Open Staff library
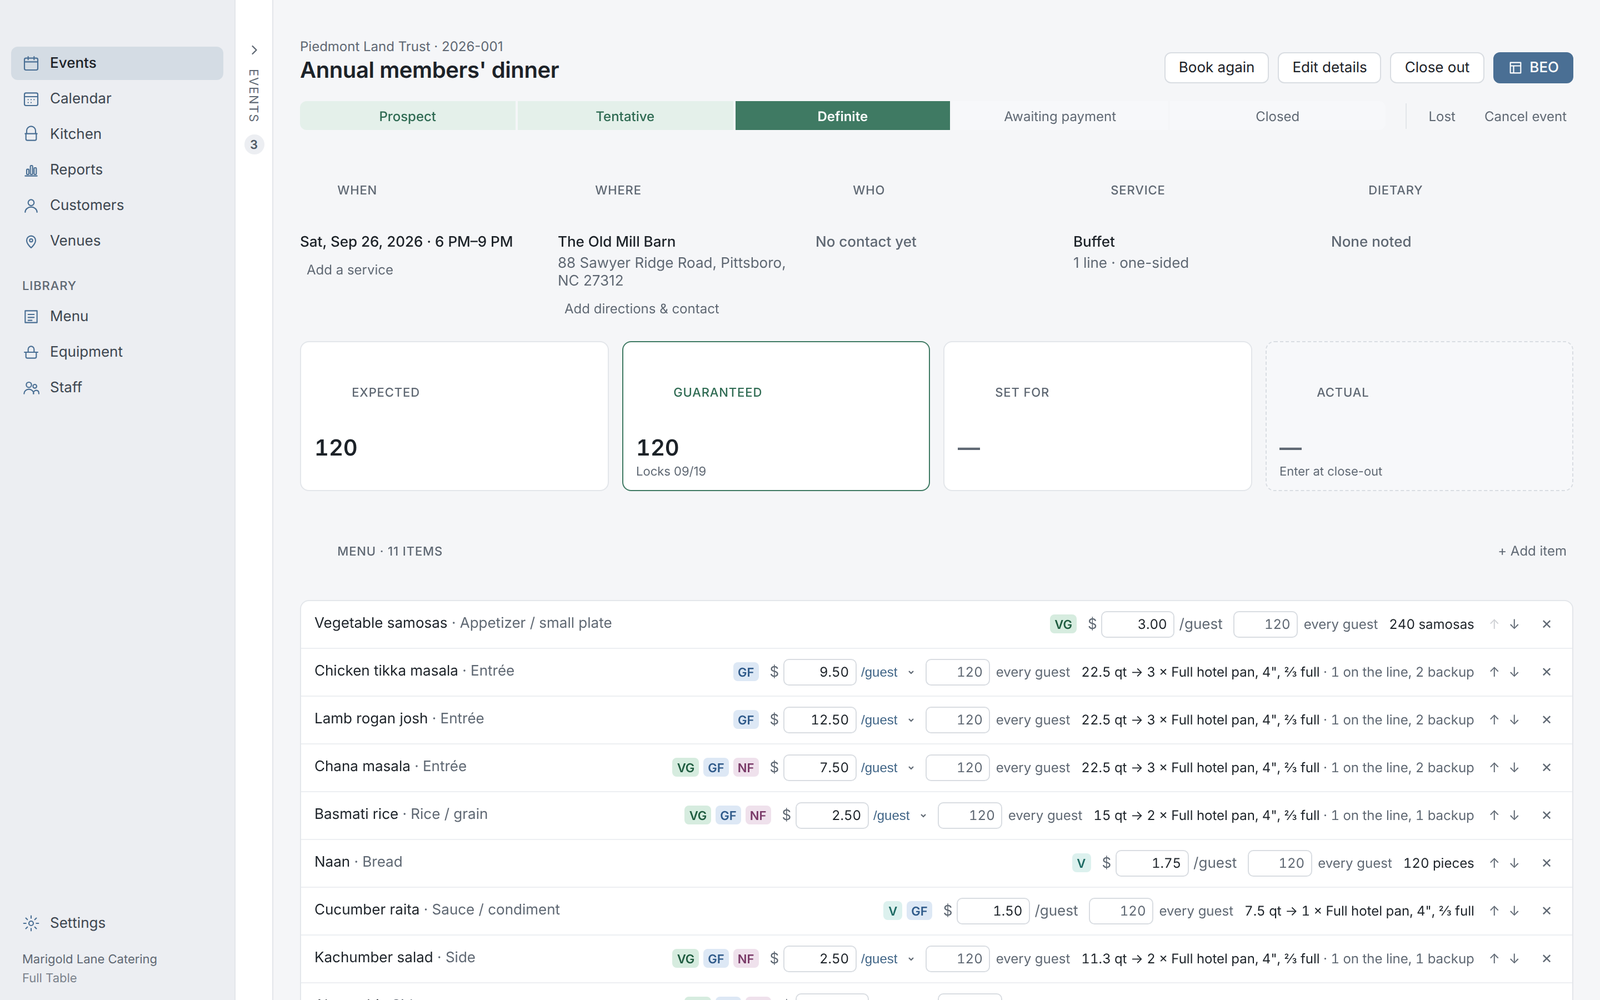The height and width of the screenshot is (1000, 1600). 117,388
